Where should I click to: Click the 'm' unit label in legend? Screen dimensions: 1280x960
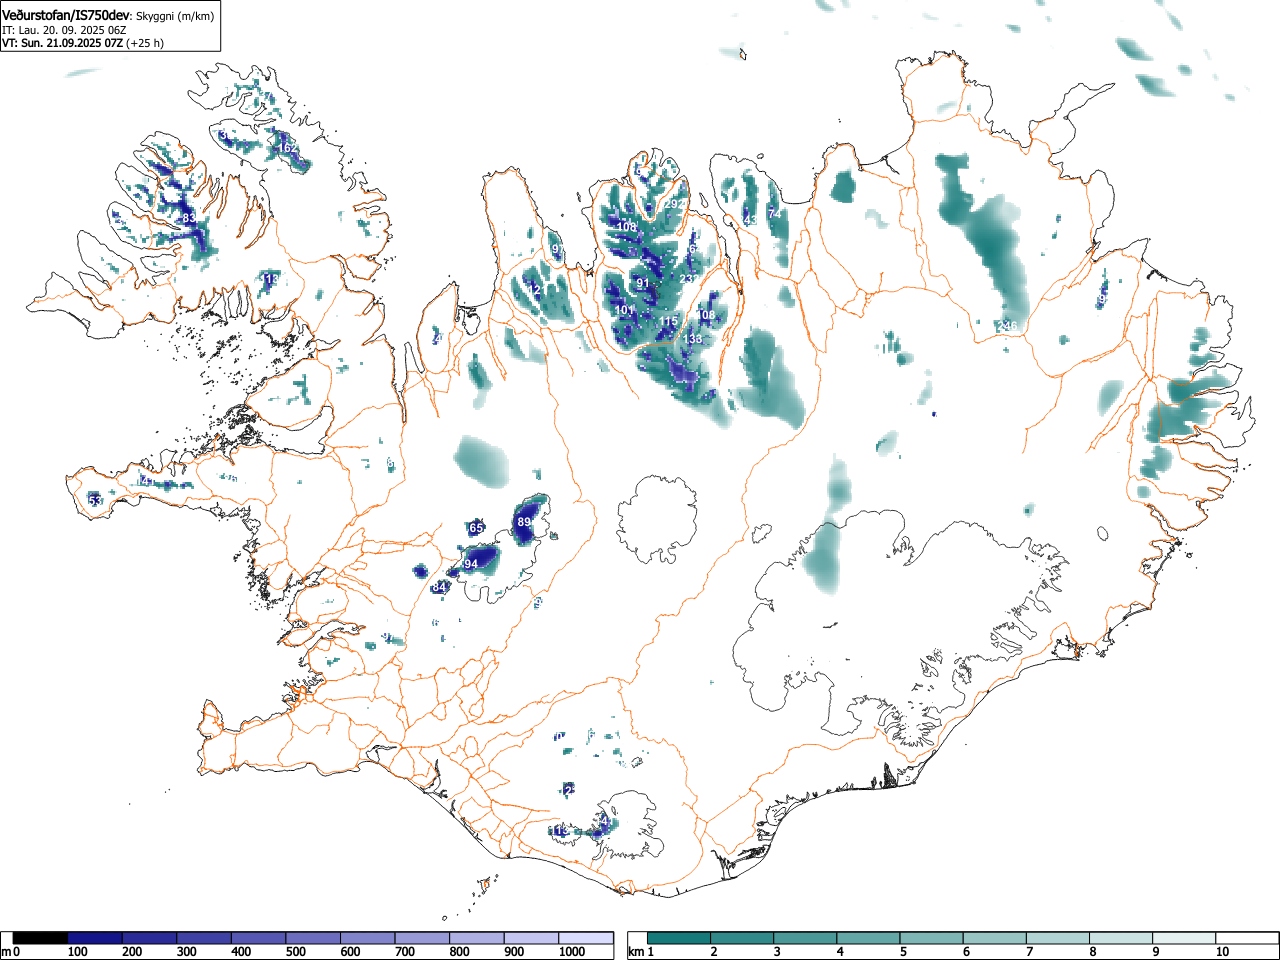click(7, 952)
